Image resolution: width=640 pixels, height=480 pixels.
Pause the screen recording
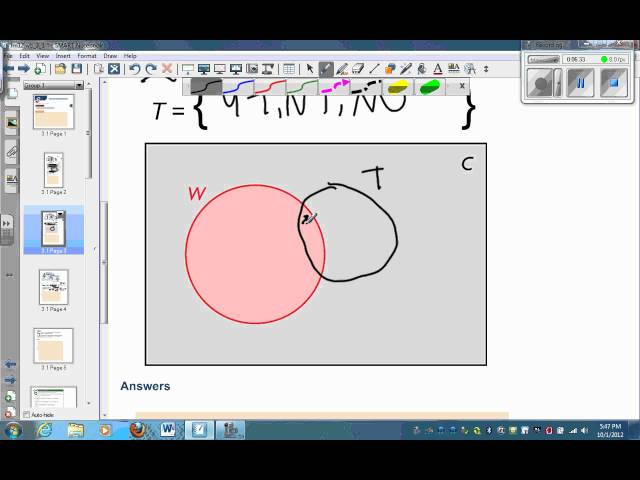pyautogui.click(x=580, y=83)
